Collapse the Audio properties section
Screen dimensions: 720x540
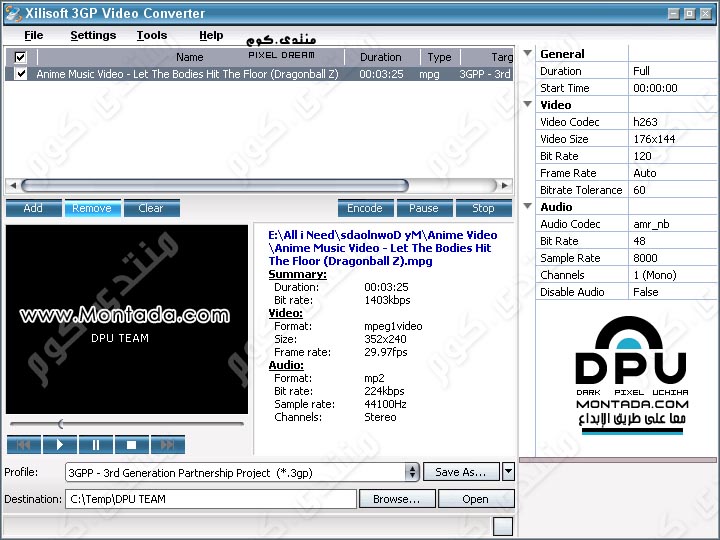click(x=528, y=207)
